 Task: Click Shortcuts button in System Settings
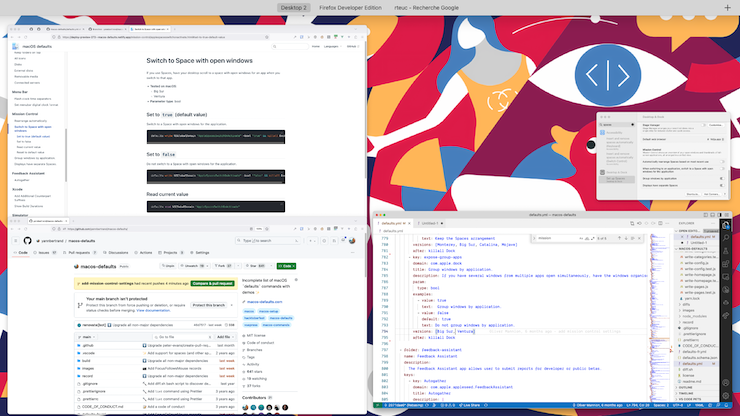(692, 194)
